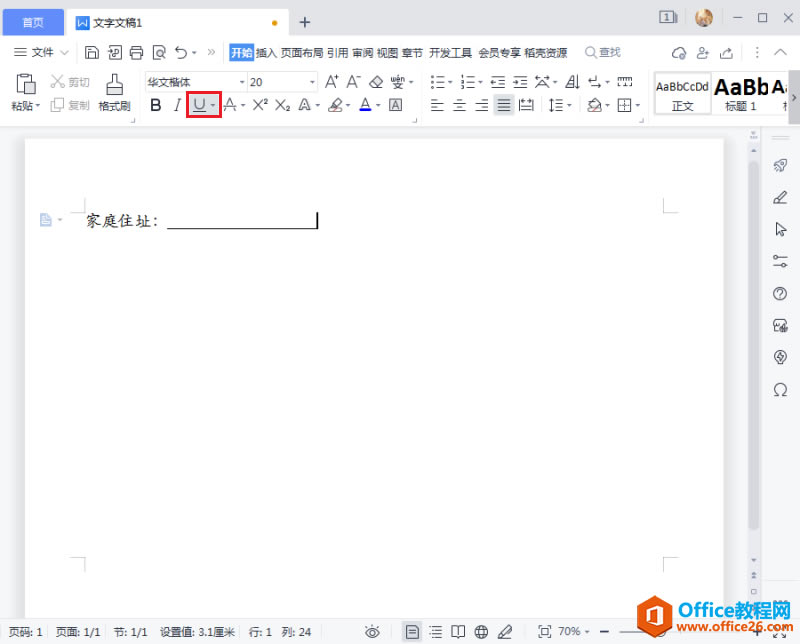Toggle justify alignment
Screen dimensions: 800x644
(x=504, y=106)
